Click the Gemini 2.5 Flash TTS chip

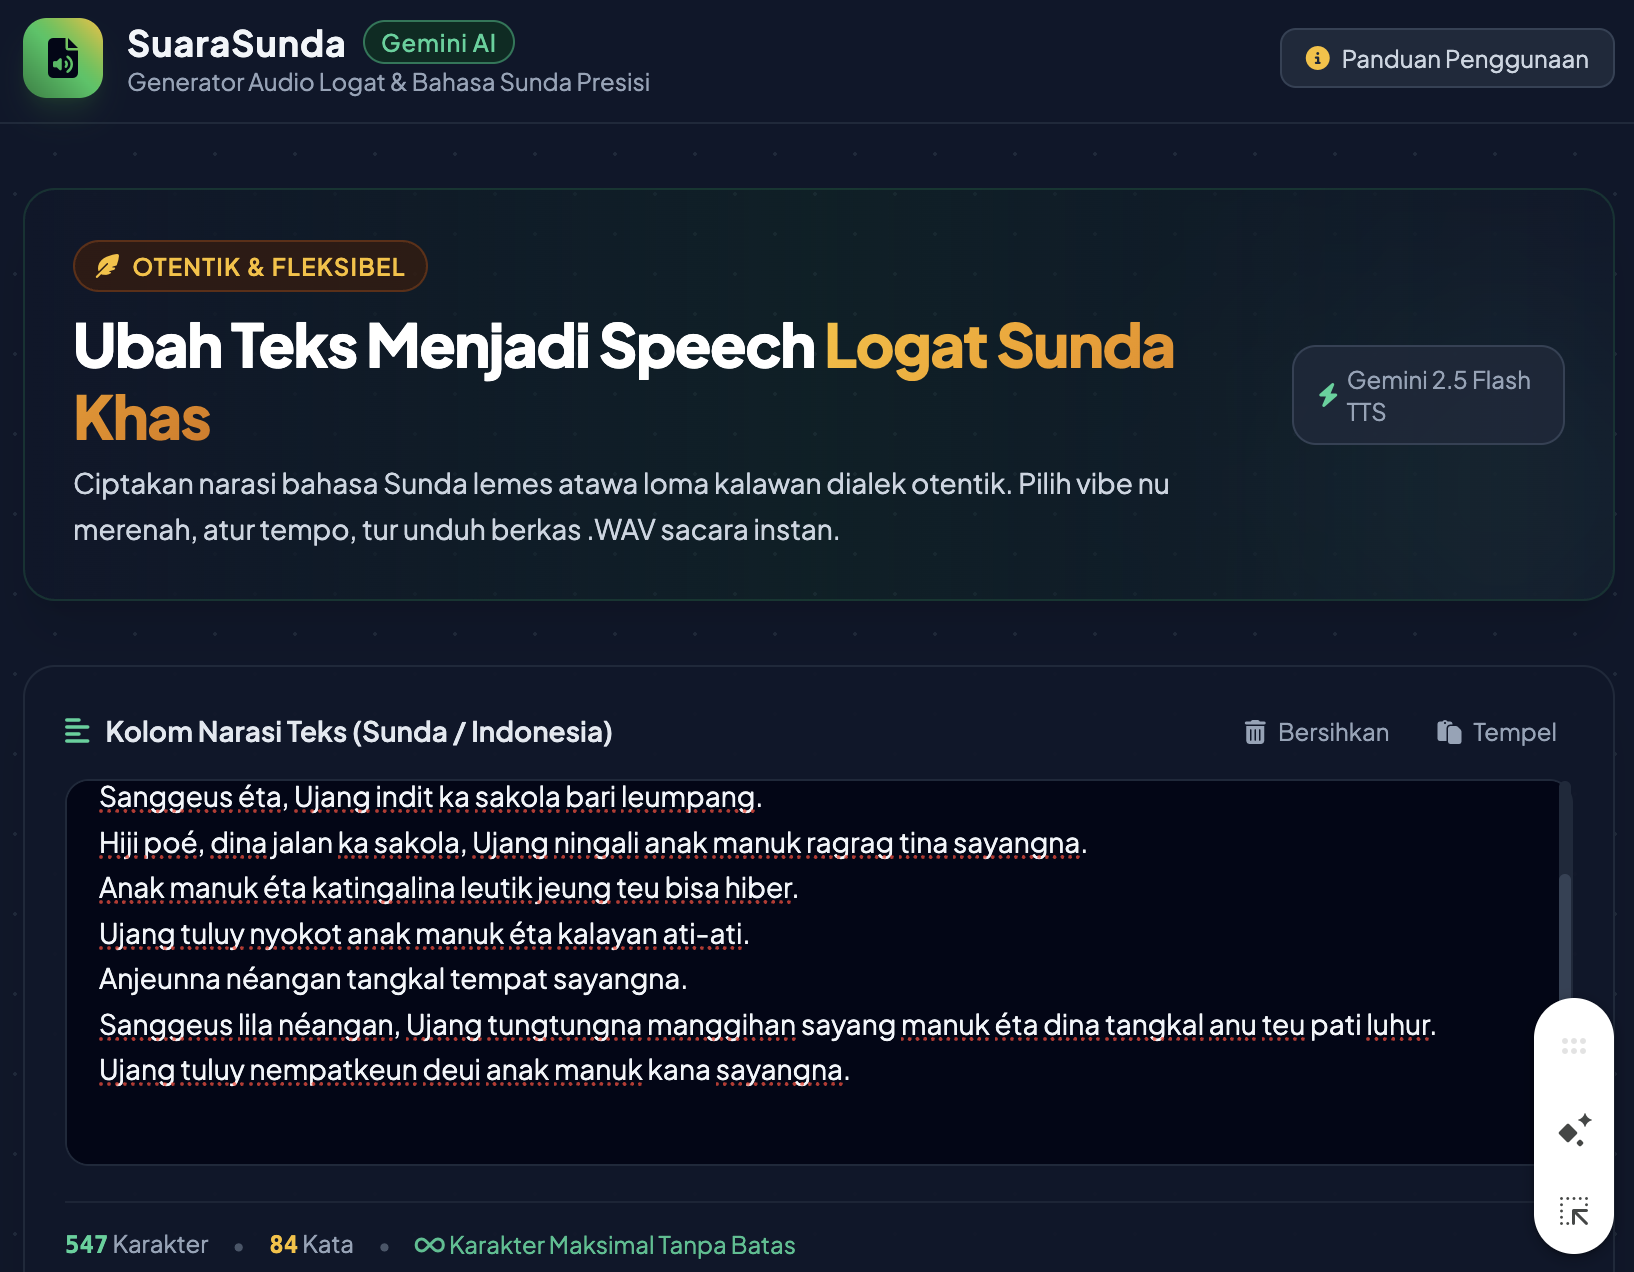tap(1428, 395)
